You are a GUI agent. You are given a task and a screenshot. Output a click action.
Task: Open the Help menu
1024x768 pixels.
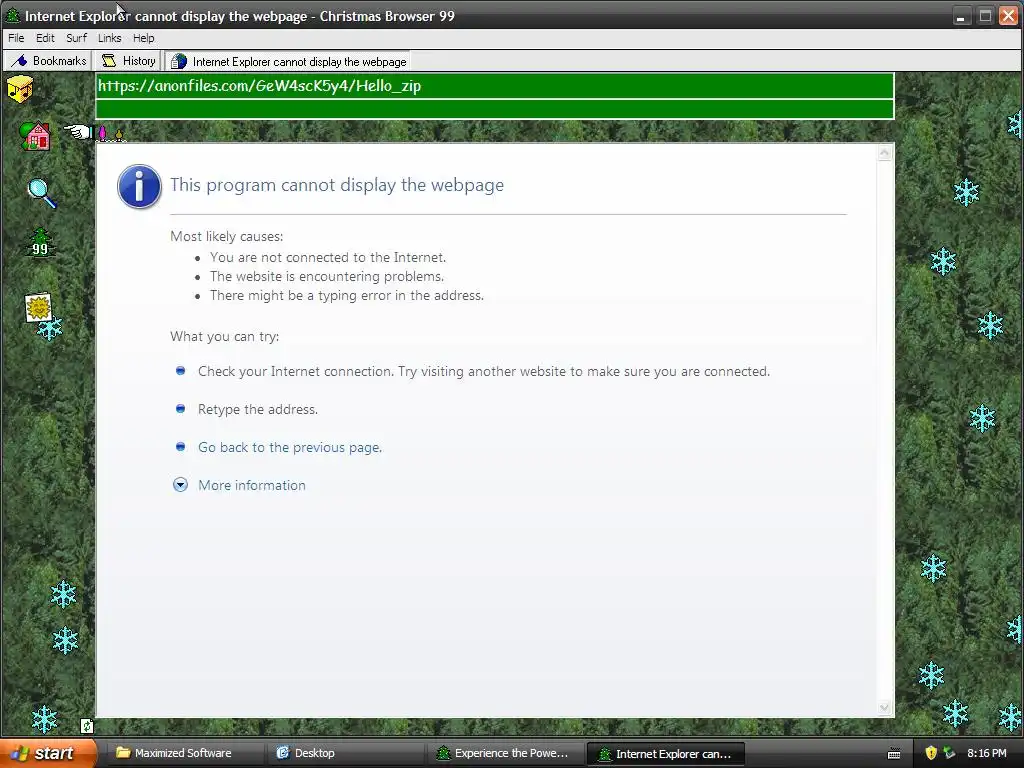pos(144,38)
